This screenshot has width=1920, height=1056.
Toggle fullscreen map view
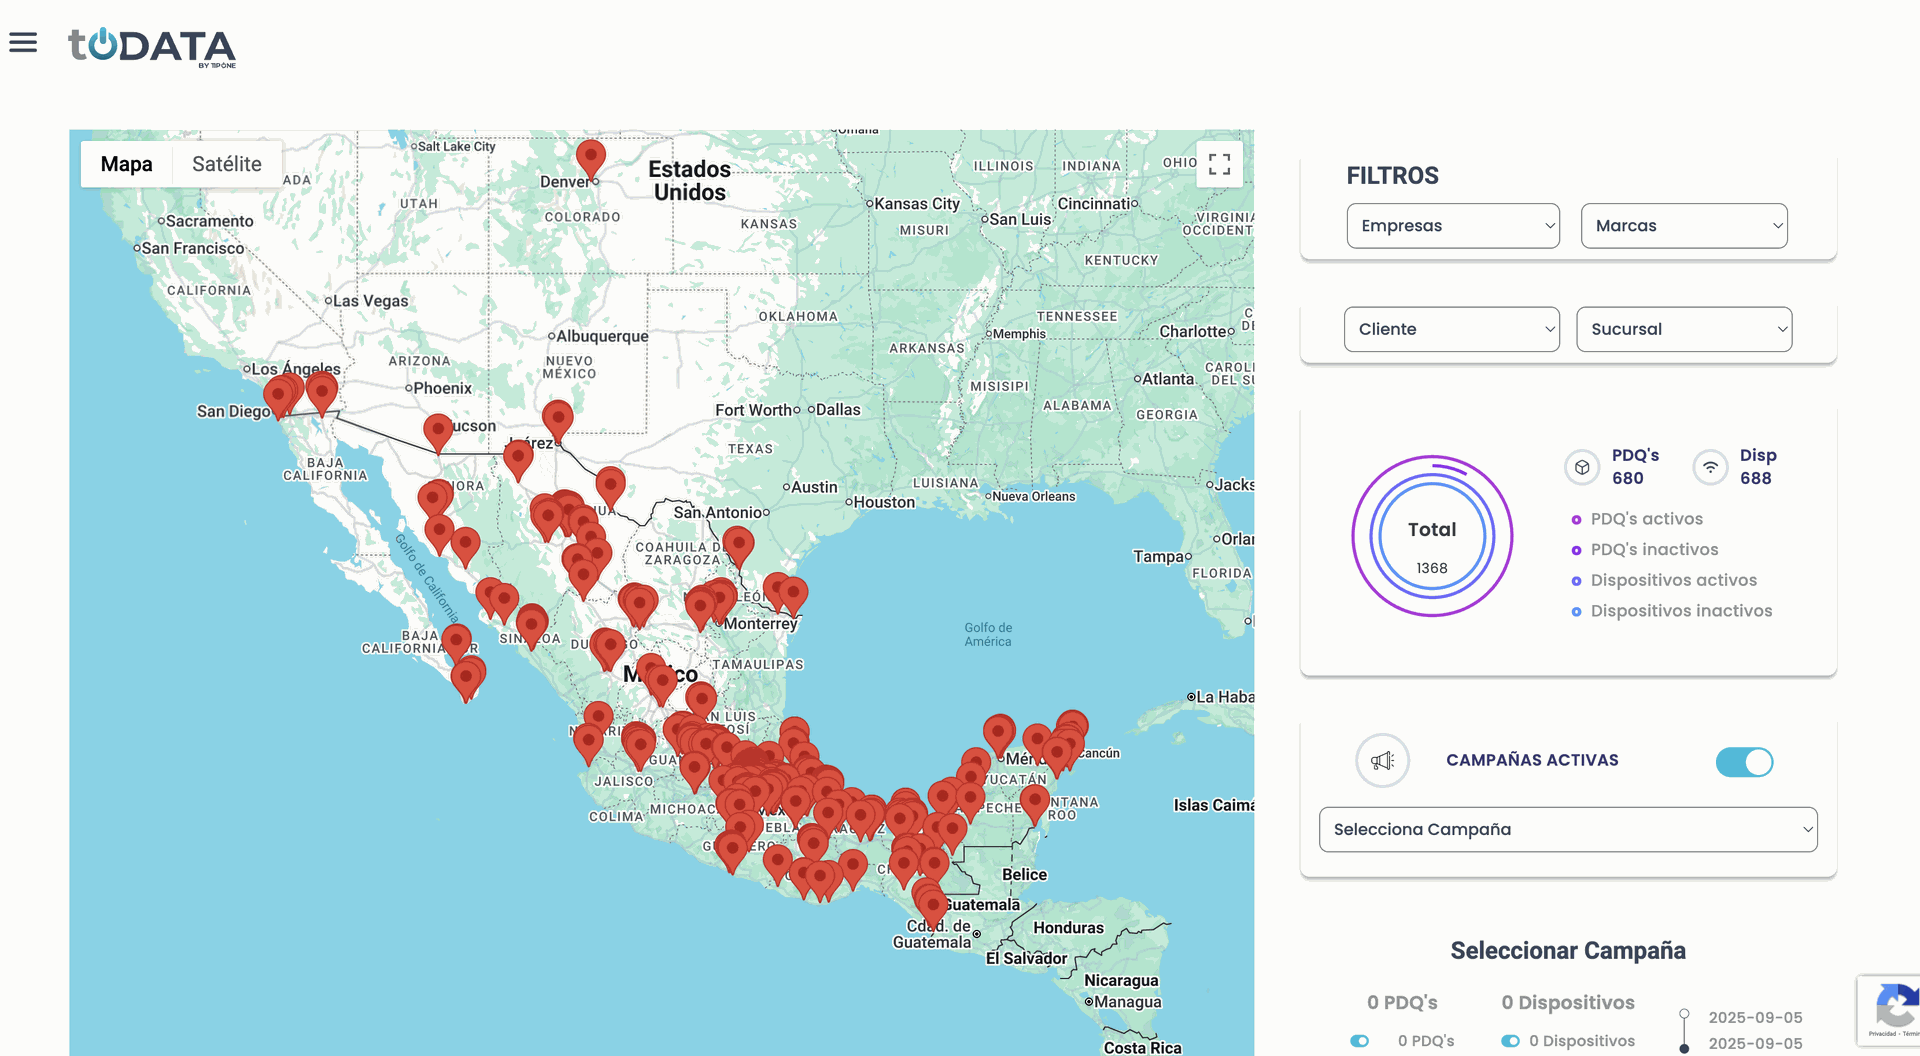(x=1219, y=164)
